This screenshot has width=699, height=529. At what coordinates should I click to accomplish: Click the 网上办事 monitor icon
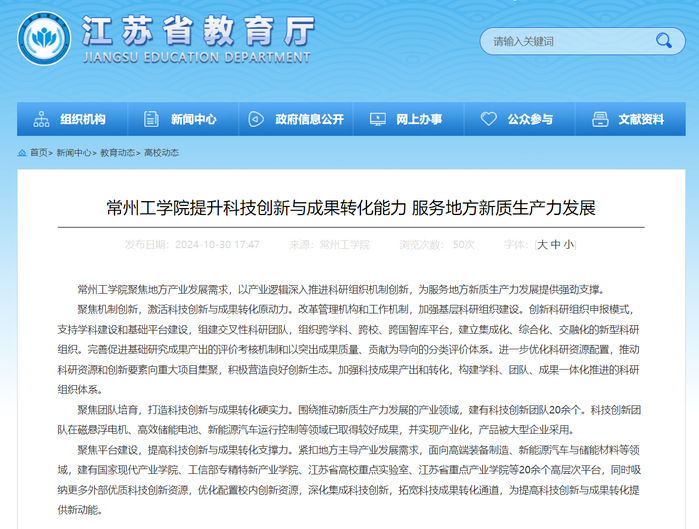tap(378, 119)
